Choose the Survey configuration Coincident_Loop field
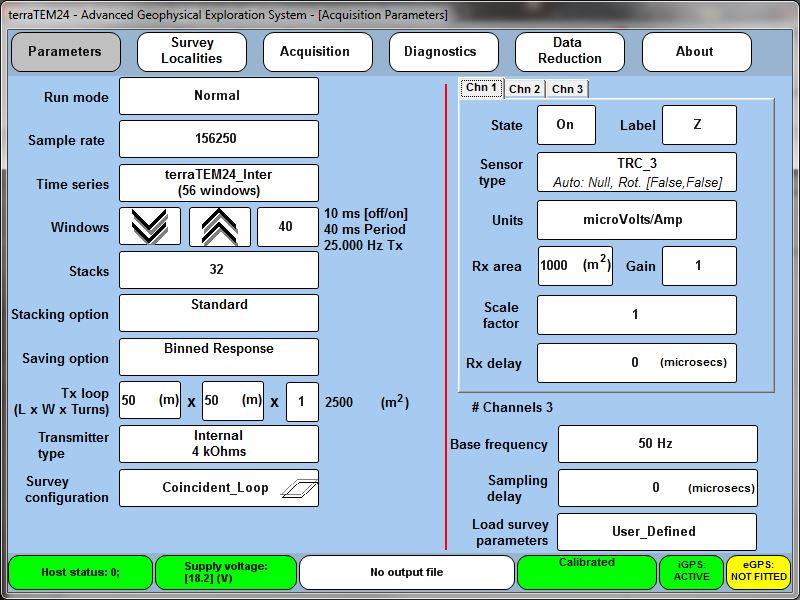Screen dimensions: 800x600 [x=219, y=488]
